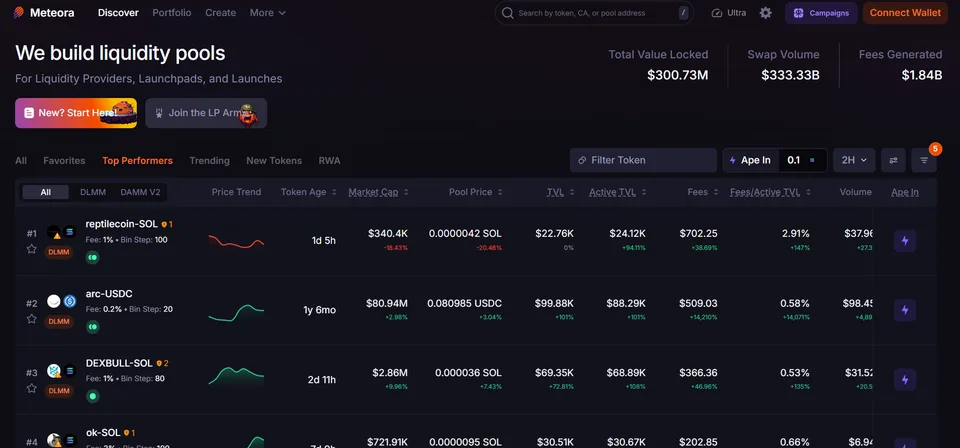Click the Join the LP Army button
This screenshot has width=960, height=448.
206,113
